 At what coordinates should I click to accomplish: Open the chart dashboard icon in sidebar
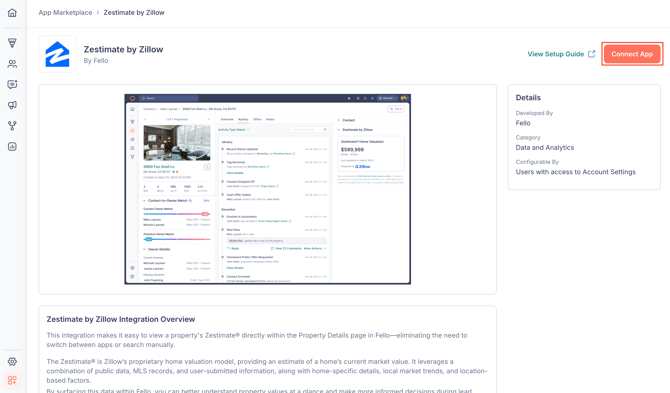point(12,147)
